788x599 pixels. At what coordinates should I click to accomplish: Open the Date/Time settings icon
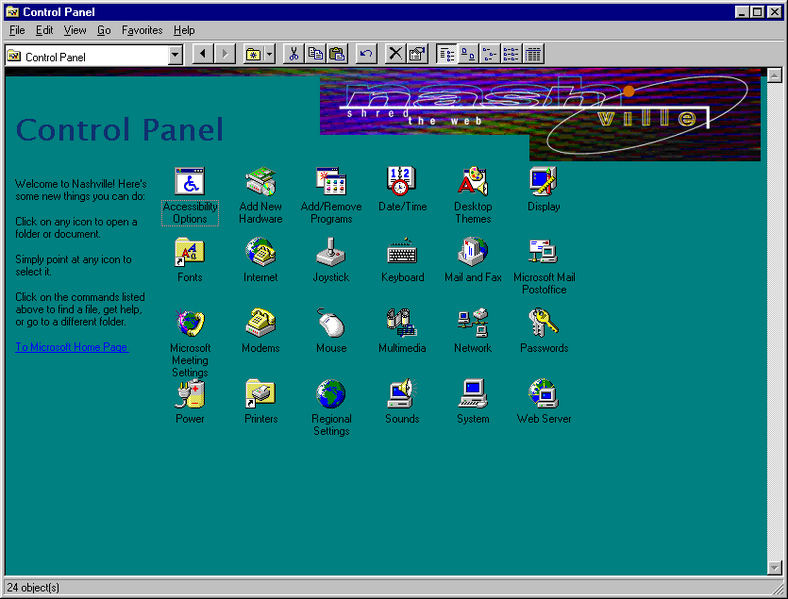coord(402,183)
